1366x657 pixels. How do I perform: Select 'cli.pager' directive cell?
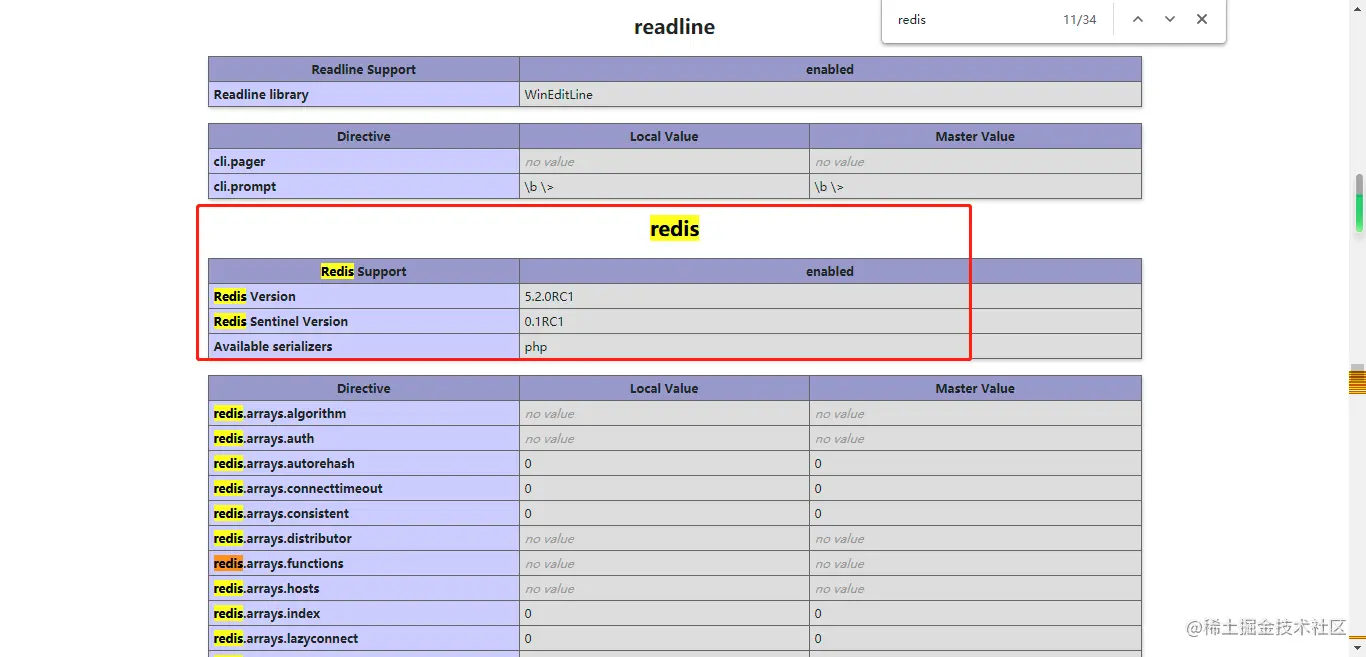click(x=364, y=162)
